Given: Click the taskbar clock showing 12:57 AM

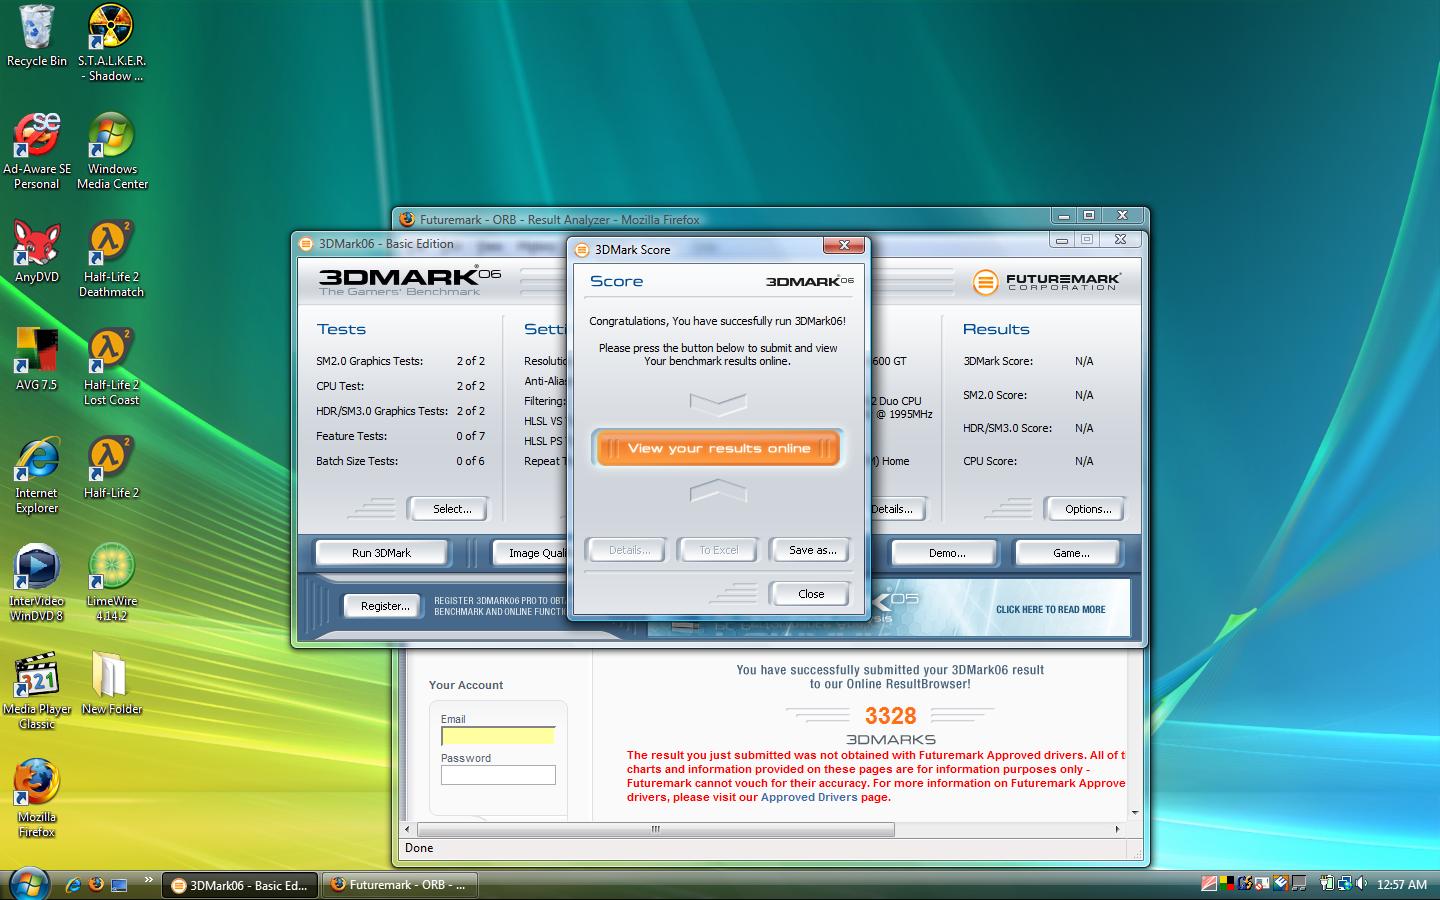Looking at the screenshot, I should pos(1401,884).
